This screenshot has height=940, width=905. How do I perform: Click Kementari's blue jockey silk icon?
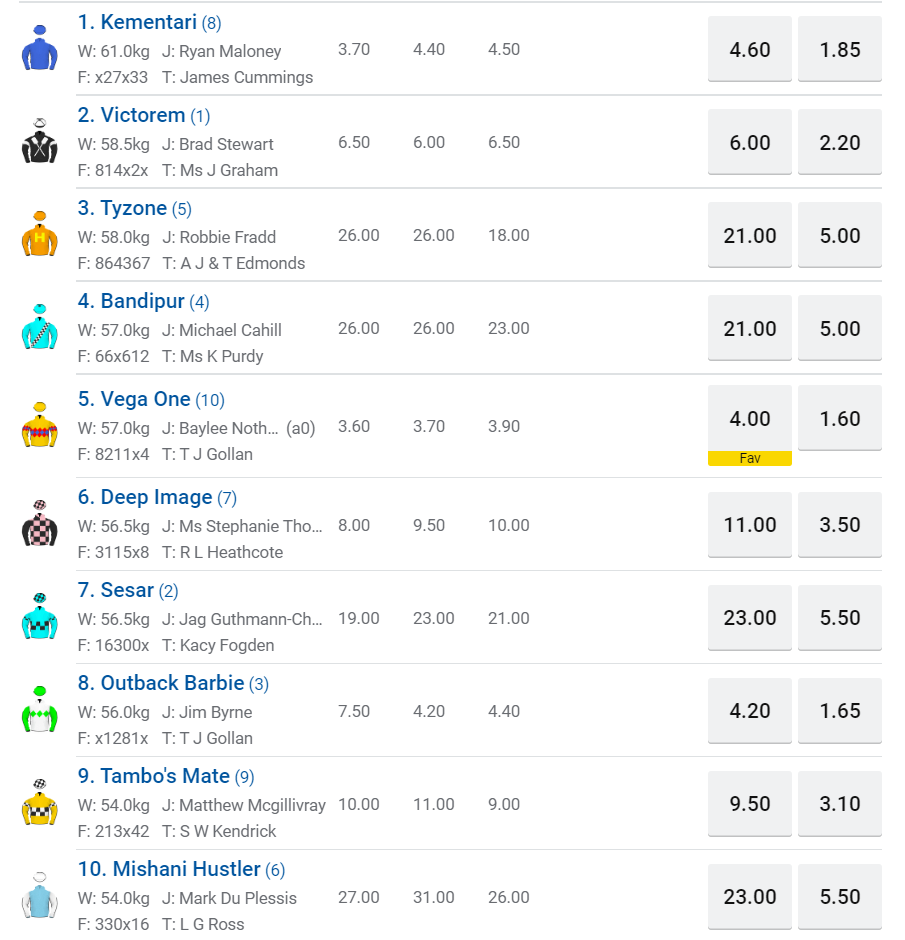[40, 49]
